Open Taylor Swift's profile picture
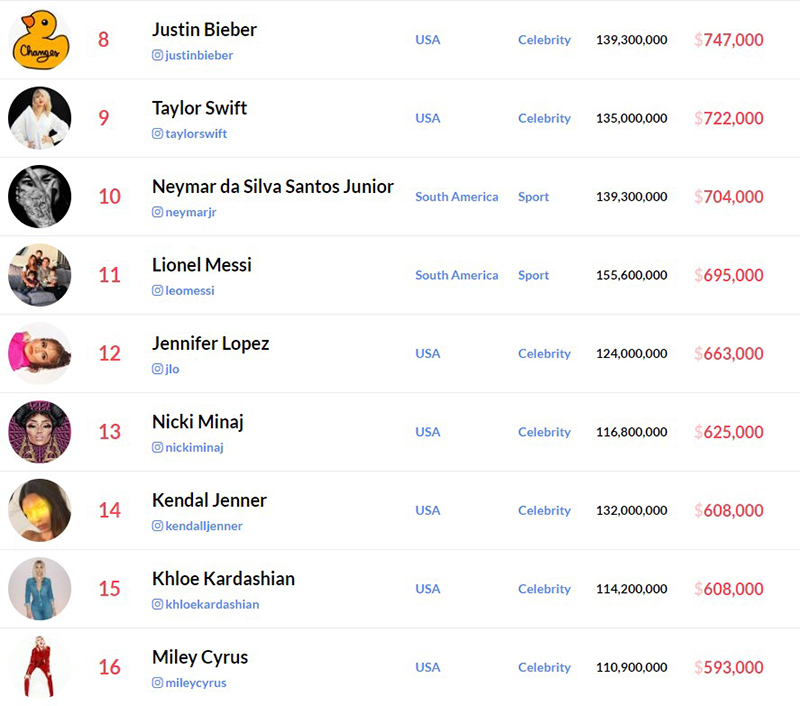Image resolution: width=800 pixels, height=706 pixels. [x=40, y=118]
